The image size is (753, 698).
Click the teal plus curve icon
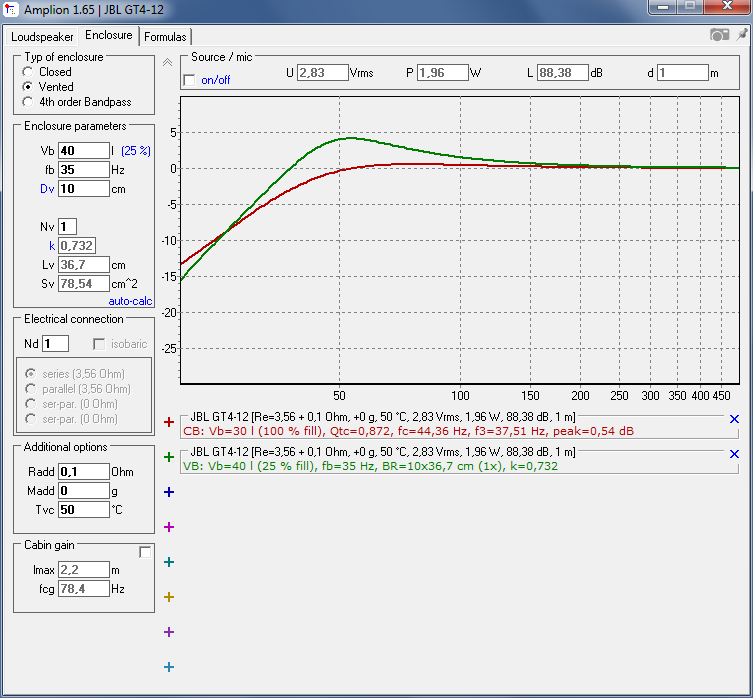coord(169,562)
